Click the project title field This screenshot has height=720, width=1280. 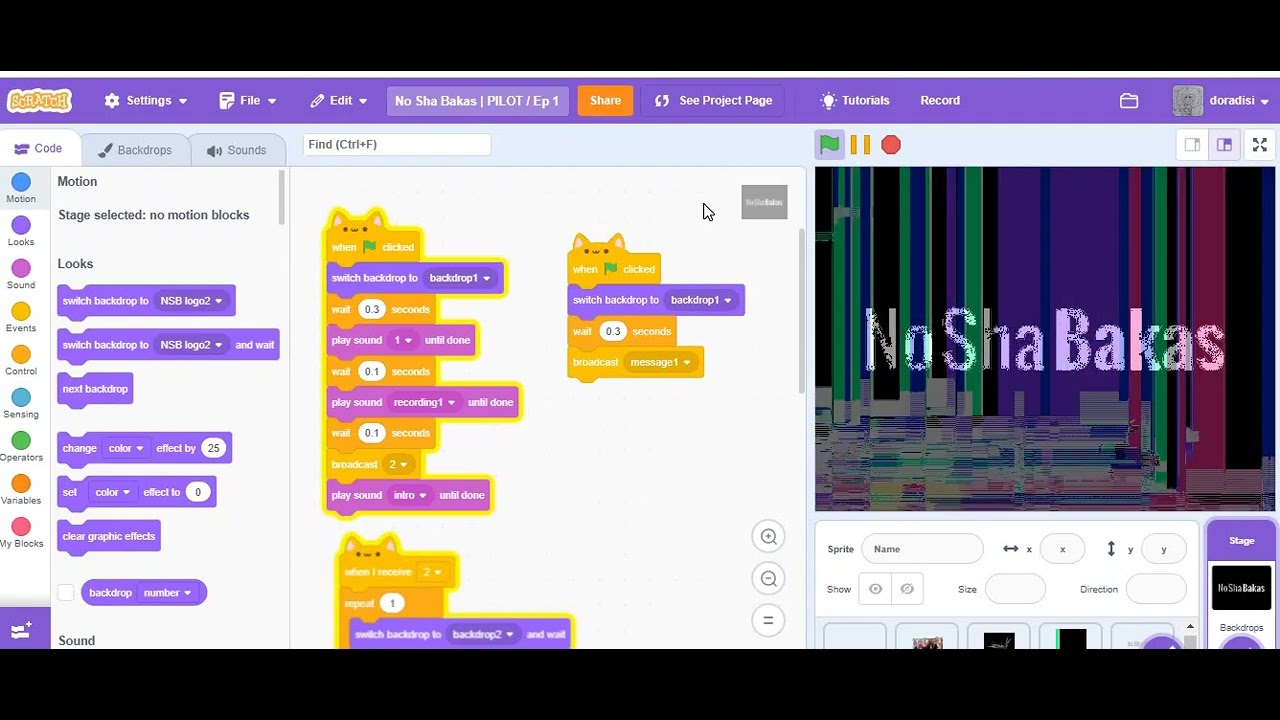tap(477, 101)
